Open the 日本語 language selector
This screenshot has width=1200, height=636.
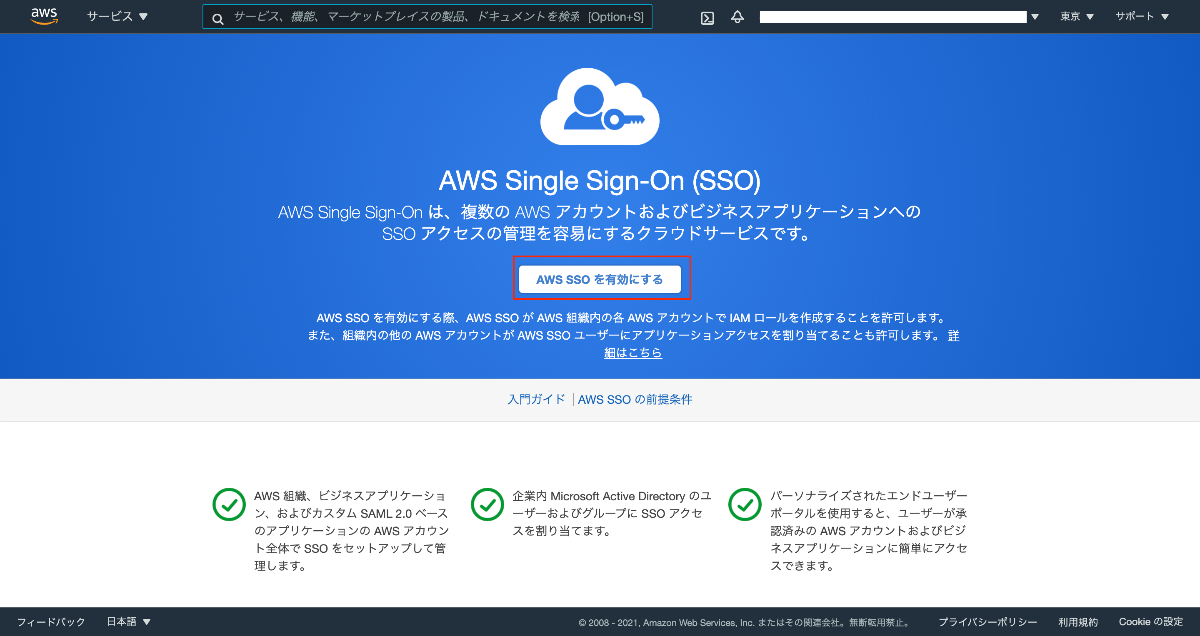pos(129,622)
